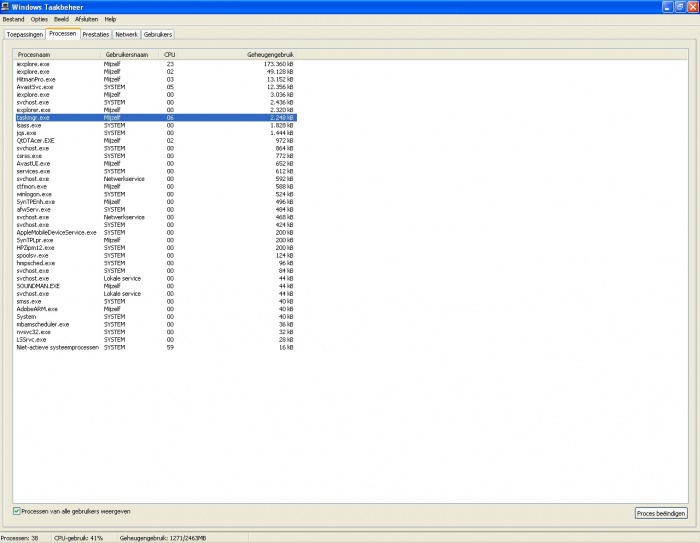Select the csrss.exe process
This screenshot has height=543, width=700.
pos(155,156)
